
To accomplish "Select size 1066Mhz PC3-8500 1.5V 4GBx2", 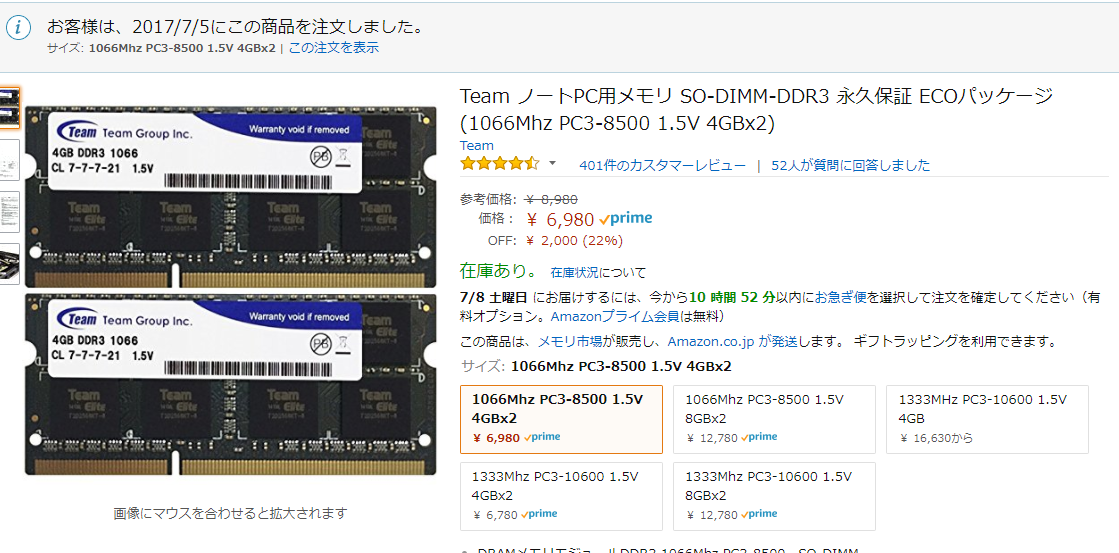I will coord(562,420).
